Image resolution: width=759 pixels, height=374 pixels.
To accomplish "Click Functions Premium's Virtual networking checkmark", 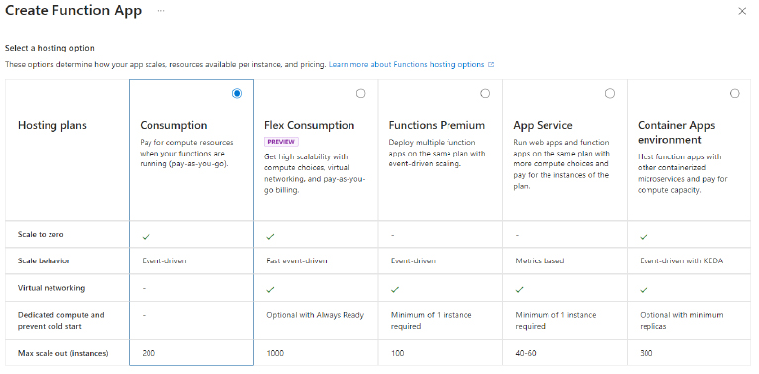I will point(395,289).
